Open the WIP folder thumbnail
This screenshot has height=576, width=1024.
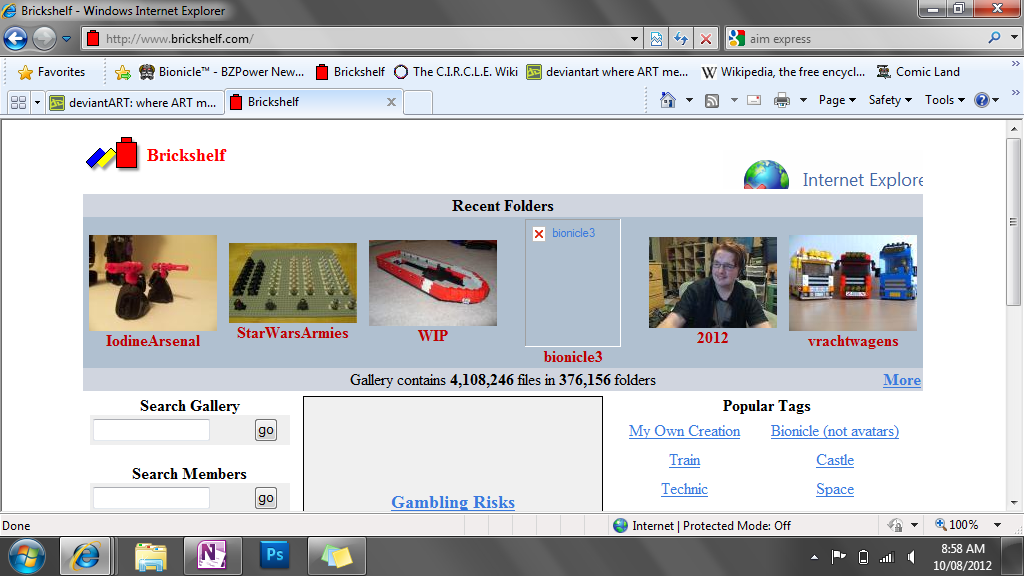433,283
